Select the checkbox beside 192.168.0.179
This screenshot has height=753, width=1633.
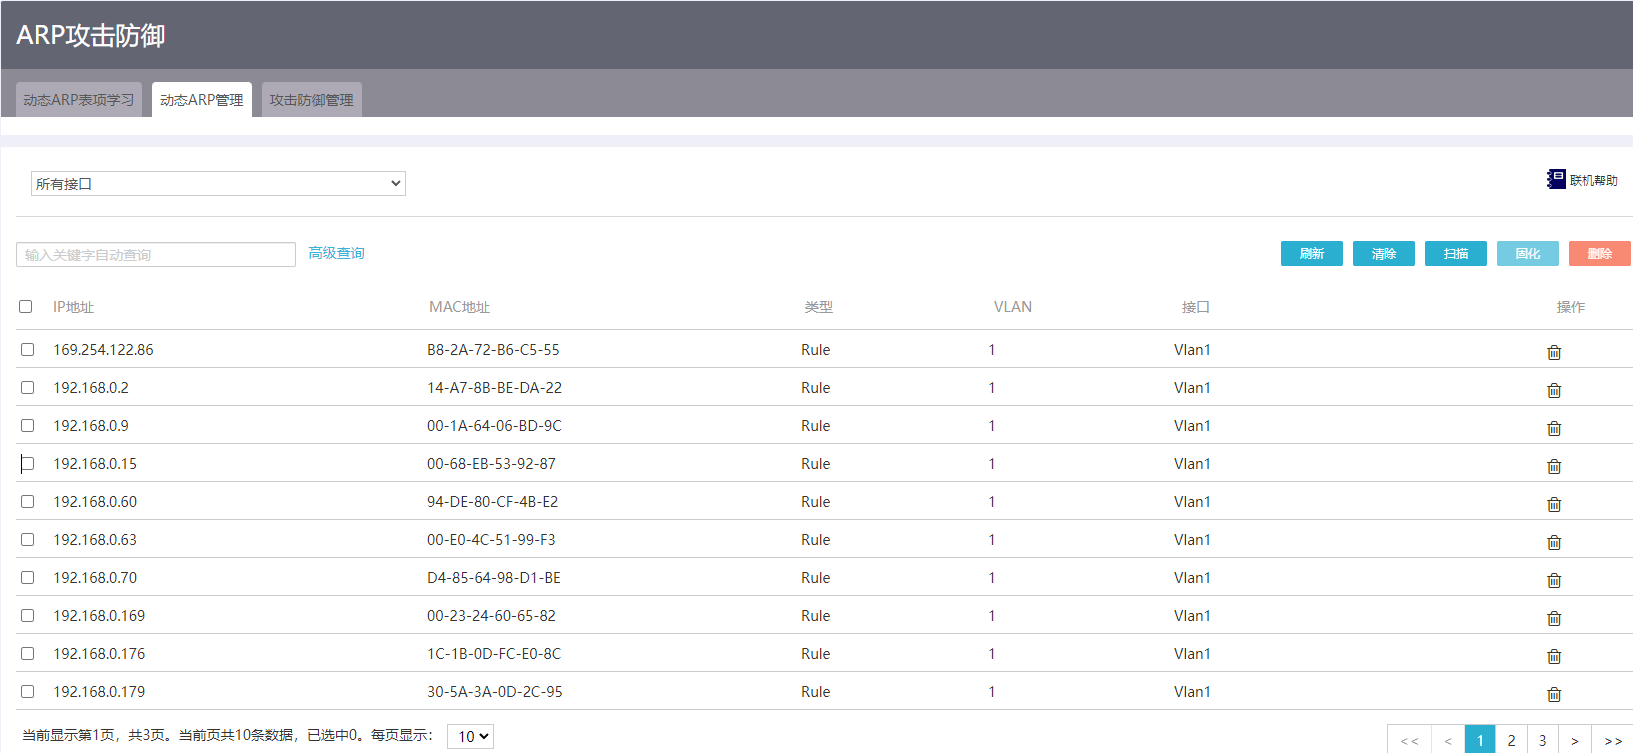[x=28, y=692]
